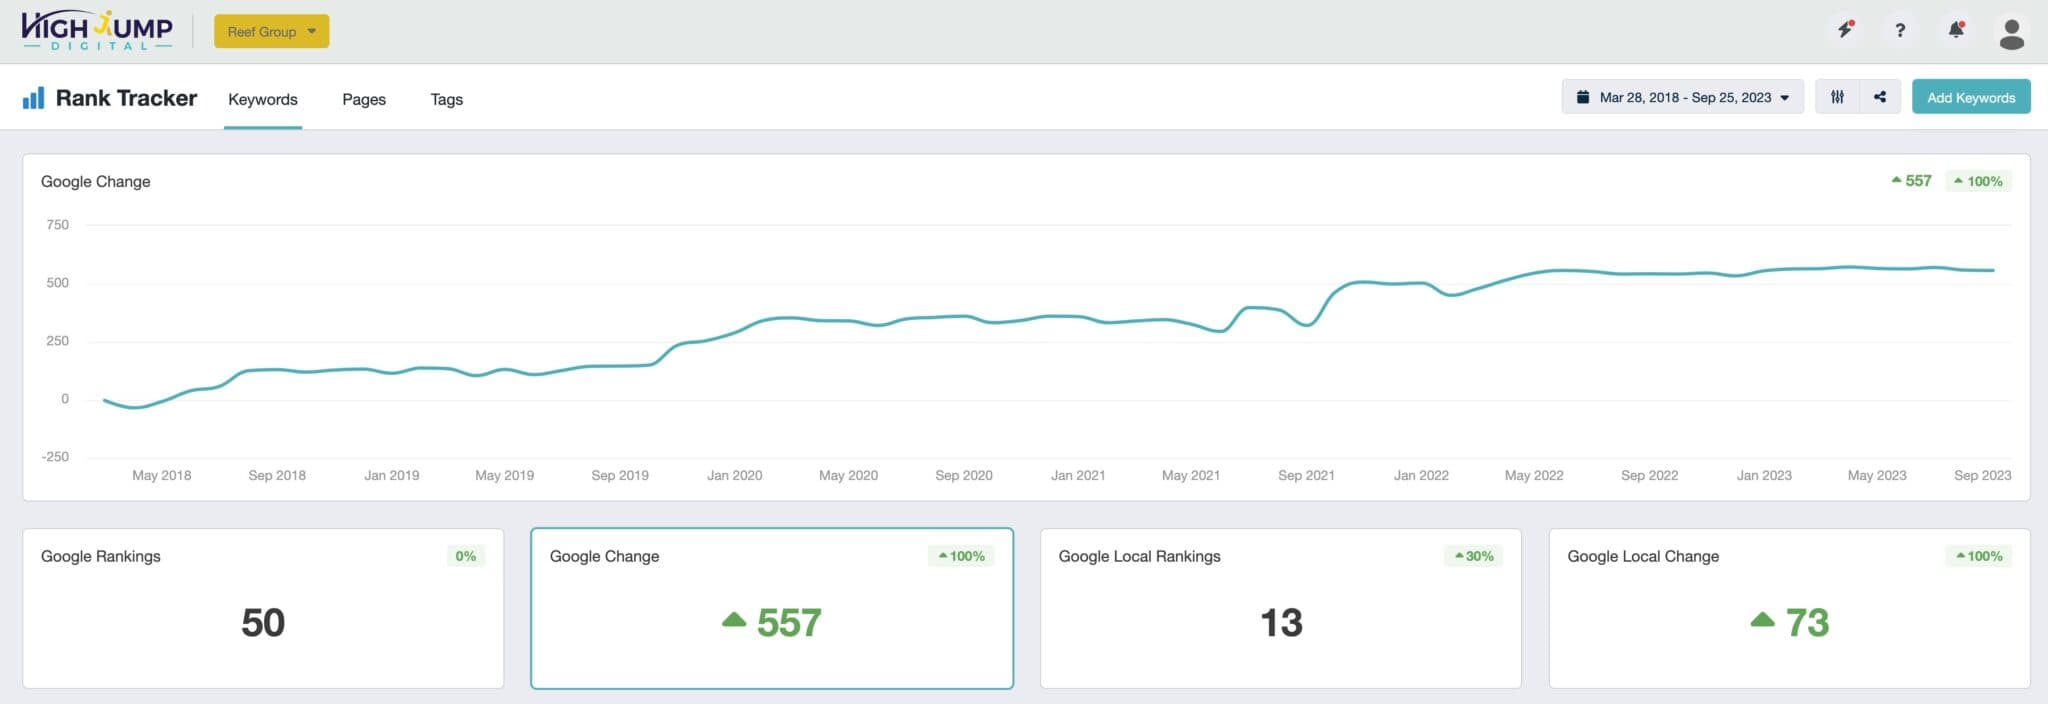Switch to the Keywords tab
2048x704 pixels.
coord(263,99)
